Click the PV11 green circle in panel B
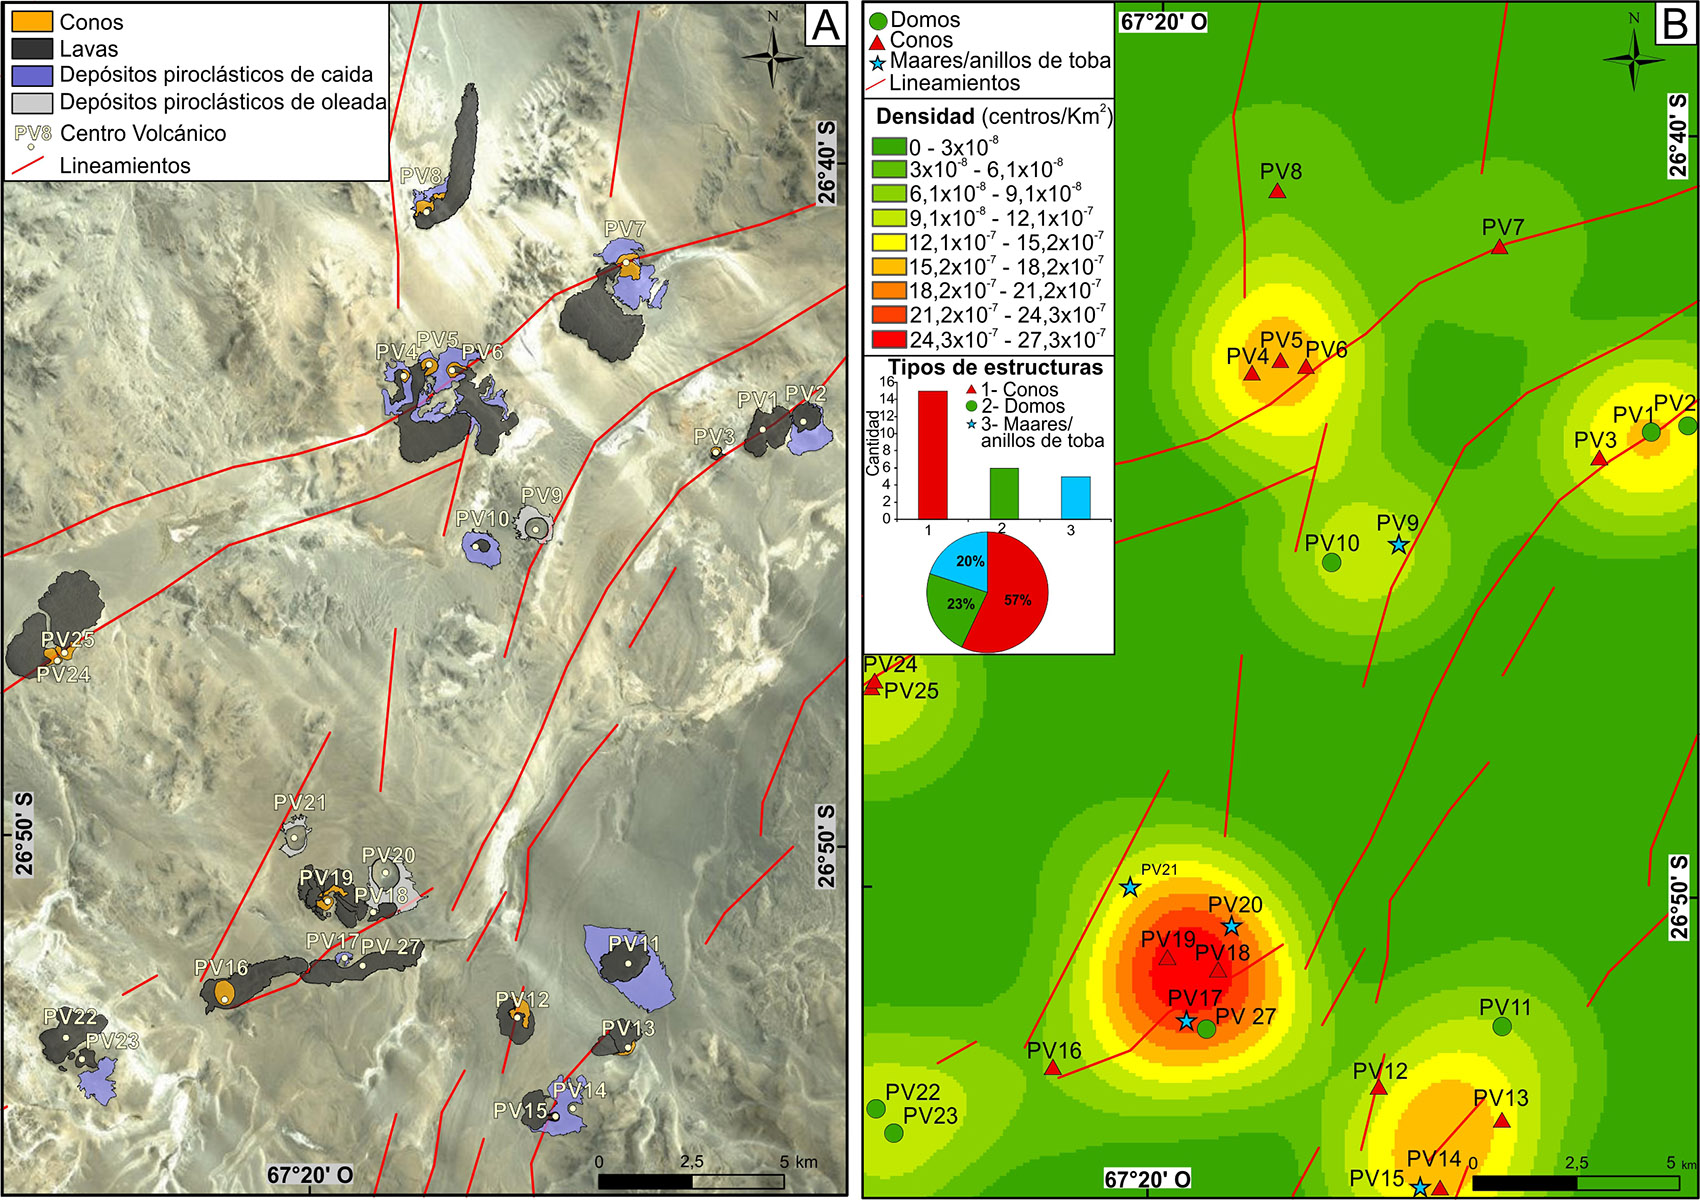 1502,1026
